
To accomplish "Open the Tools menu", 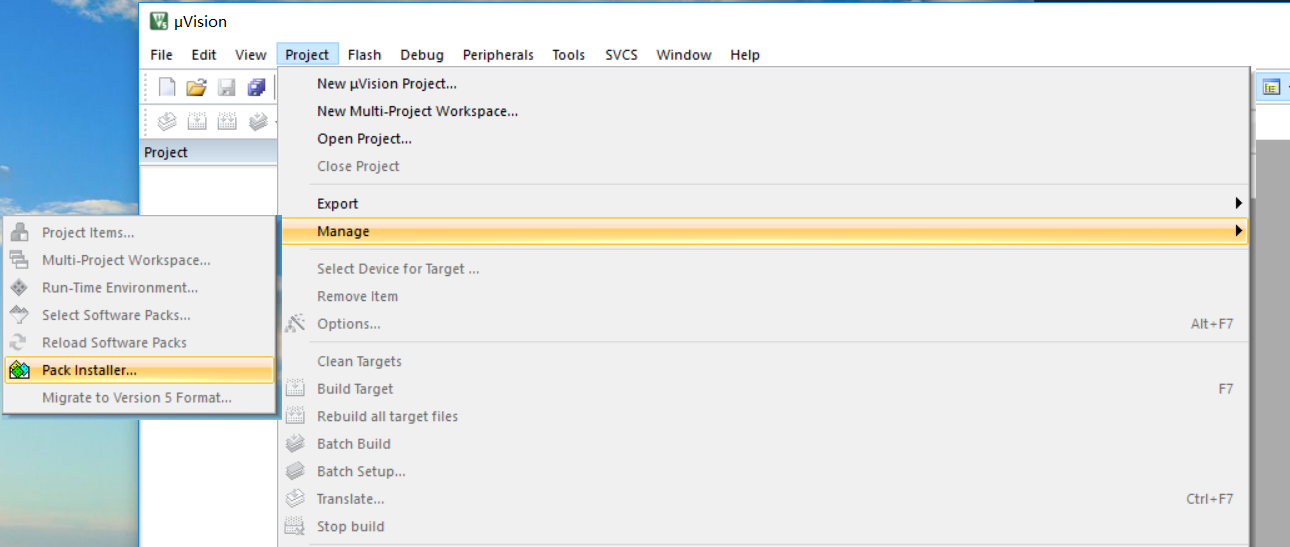I will [x=569, y=55].
